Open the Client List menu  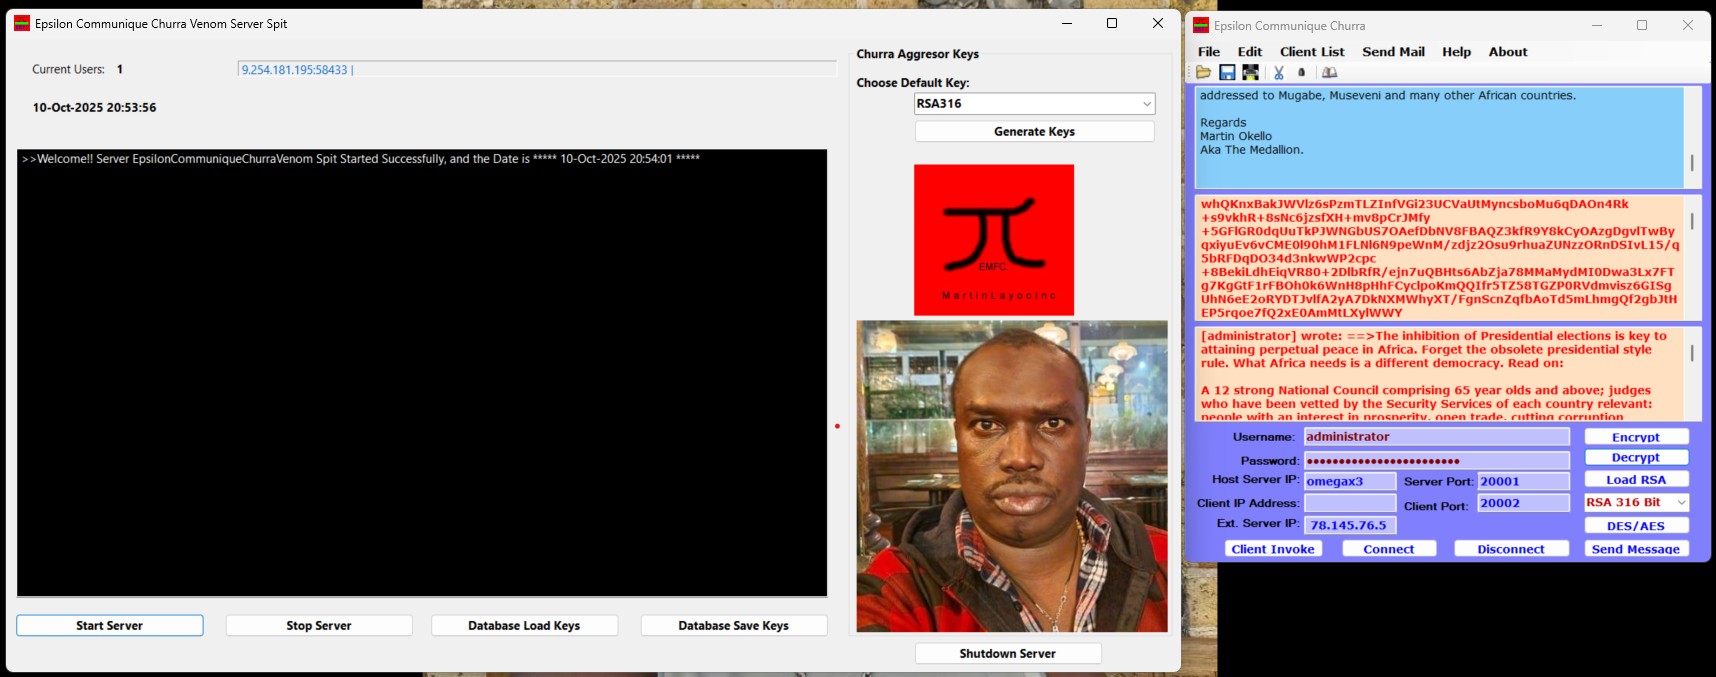1311,52
